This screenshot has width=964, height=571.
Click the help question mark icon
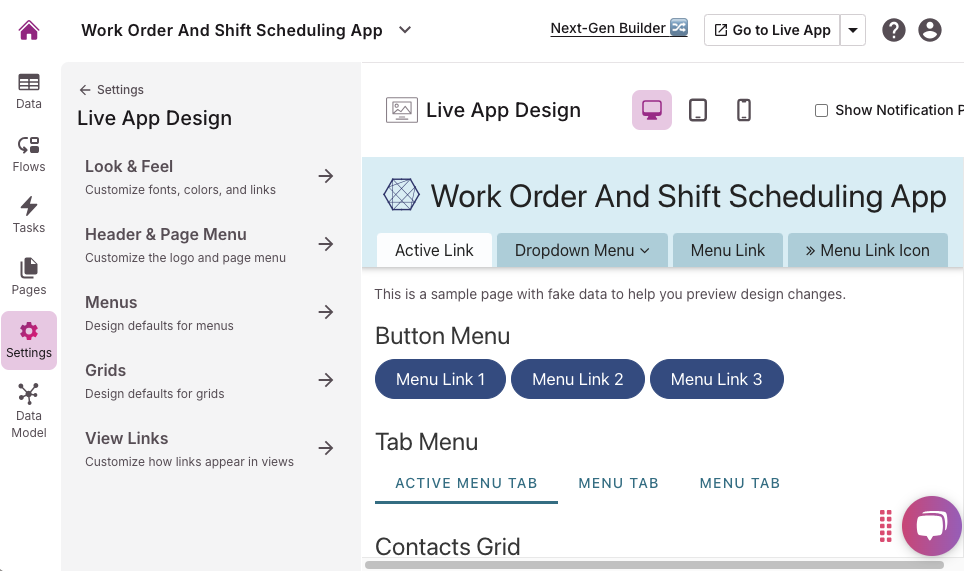tap(894, 30)
